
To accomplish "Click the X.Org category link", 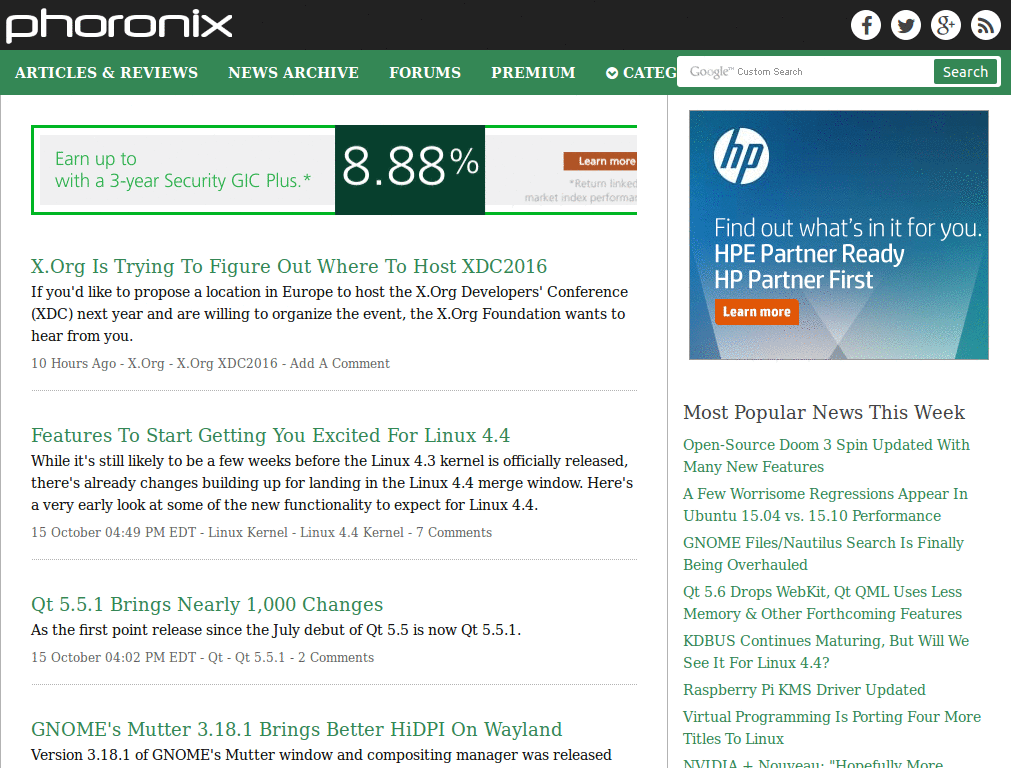I will 146,363.
